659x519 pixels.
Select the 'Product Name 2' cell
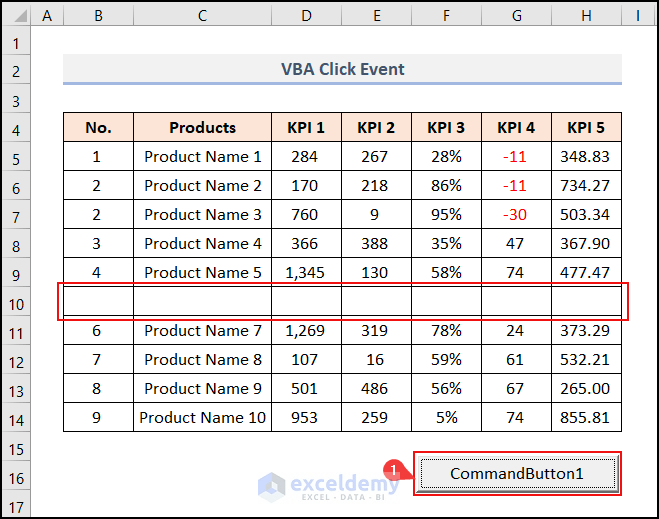pyautogui.click(x=202, y=185)
